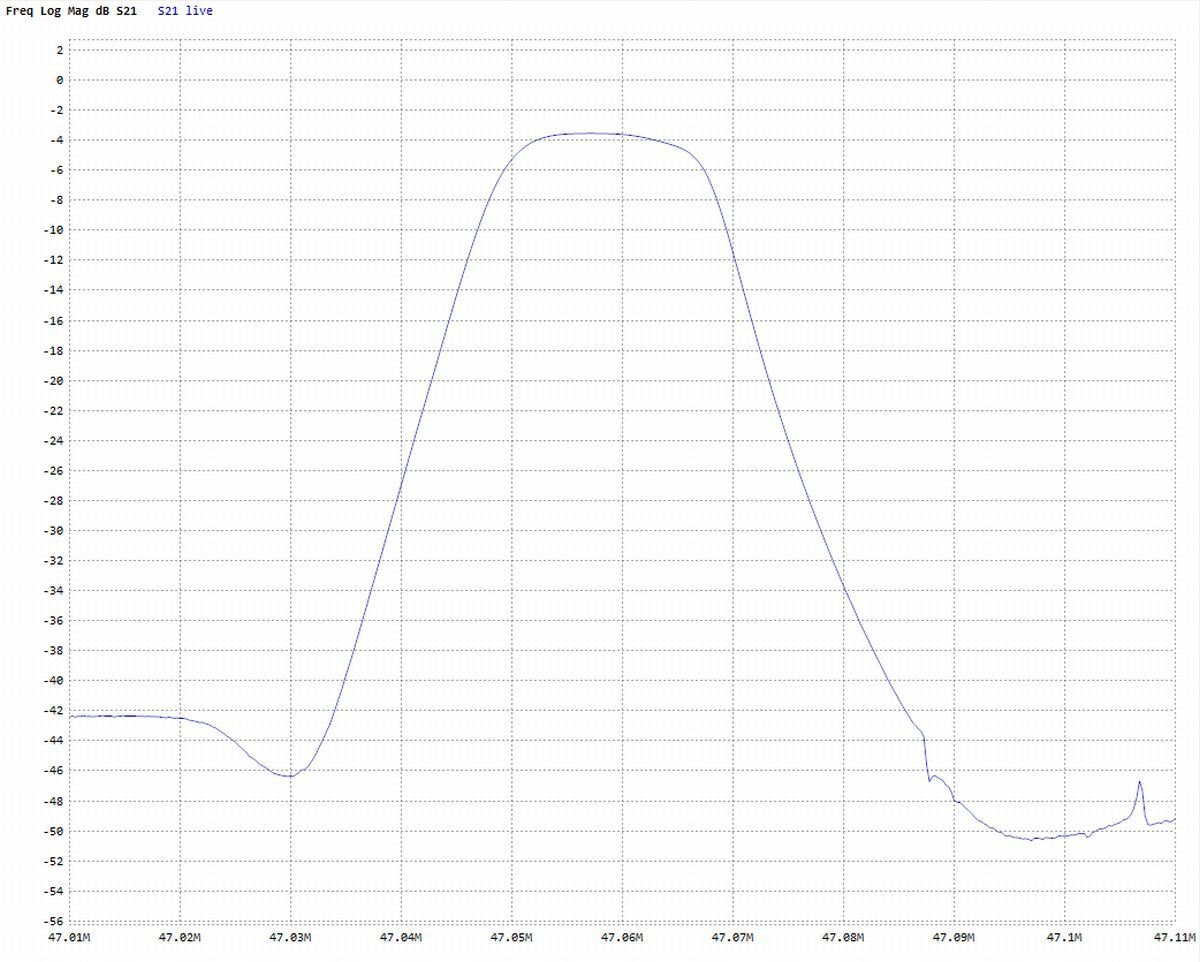Click the 0 dB y-axis label
Image resolution: width=1200 pixels, height=962 pixels.
(x=60, y=80)
